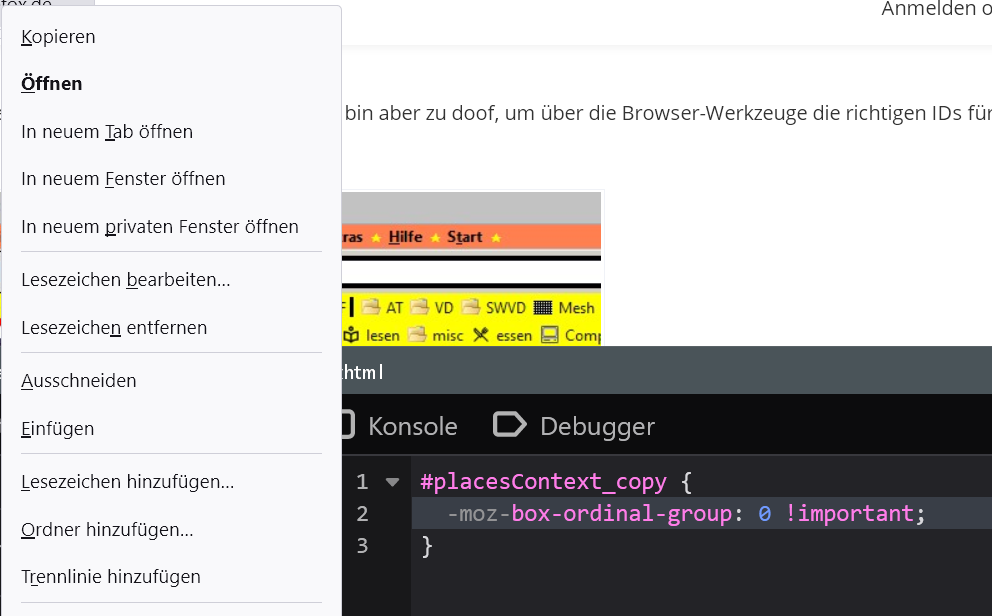Pick In neuem Tab öffnen
The width and height of the screenshot is (992, 616).
[x=107, y=132]
